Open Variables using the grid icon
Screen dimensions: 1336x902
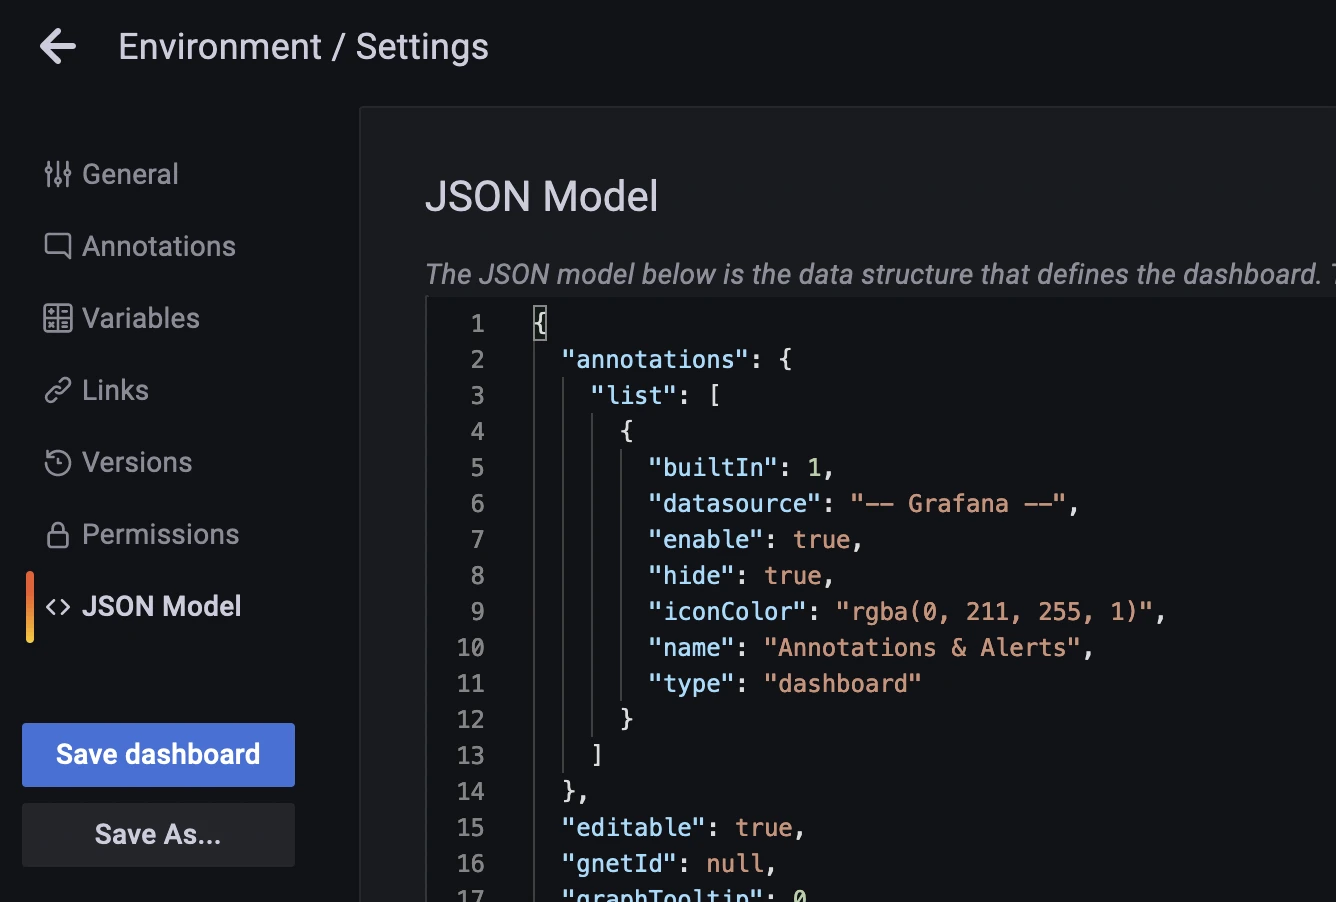(57, 317)
